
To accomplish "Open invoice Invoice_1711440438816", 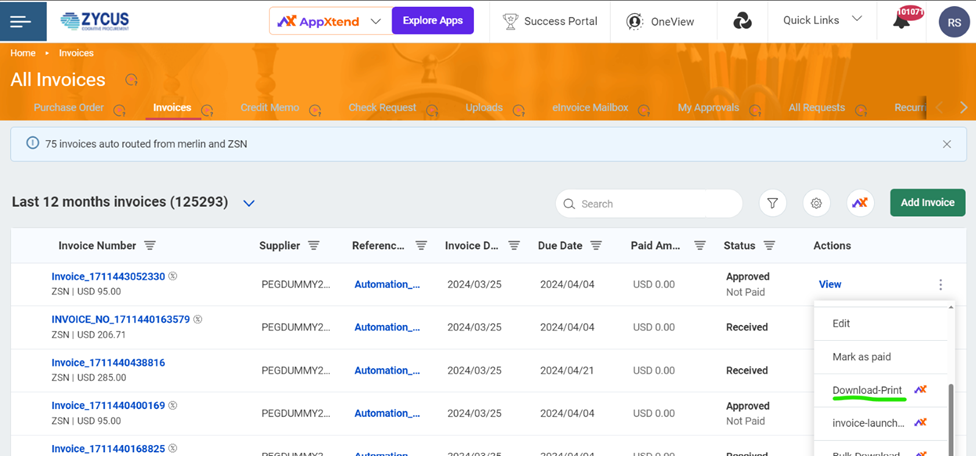I will point(108,362).
